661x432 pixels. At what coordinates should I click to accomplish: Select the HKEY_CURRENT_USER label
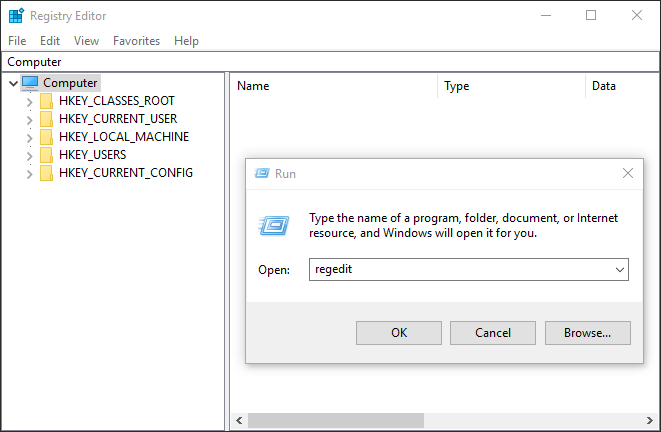click(x=118, y=119)
